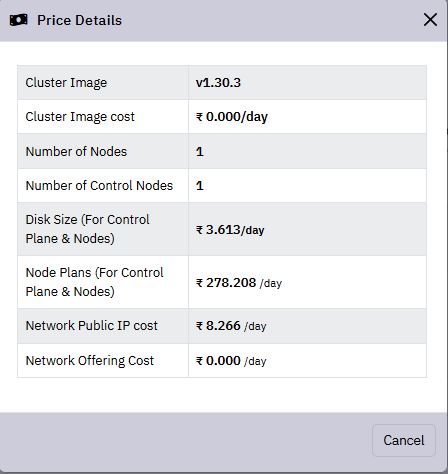Select the Node Plans row label
Screen dimensions: 448x474
pyautogui.click(x=94, y=282)
